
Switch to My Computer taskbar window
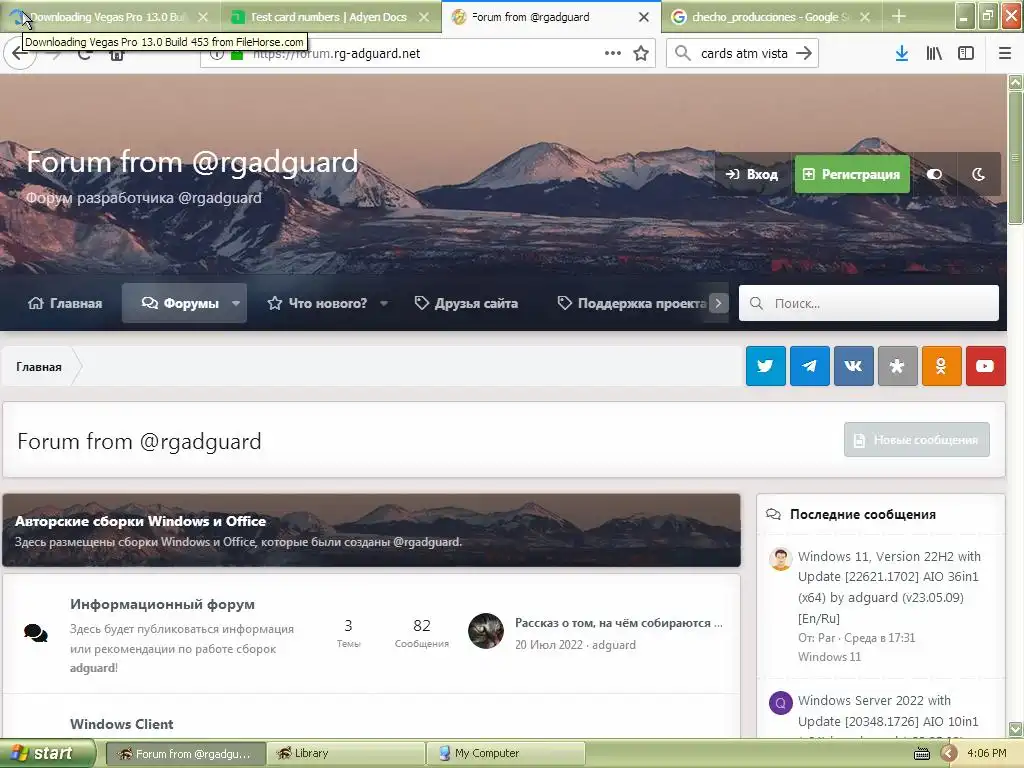[505, 754]
